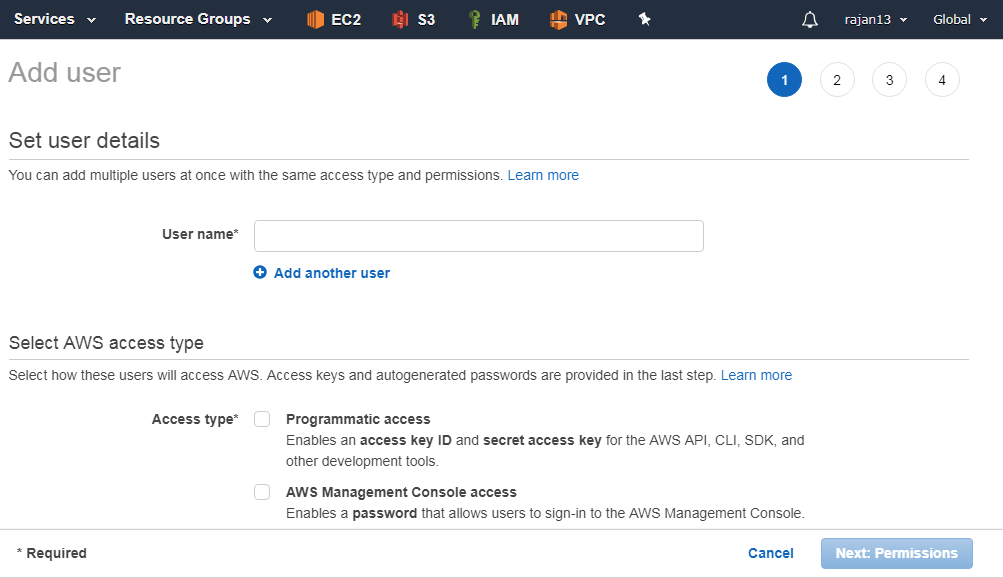Jump to step 3 in wizard
Screen dimensions: 1003x578
click(889, 80)
